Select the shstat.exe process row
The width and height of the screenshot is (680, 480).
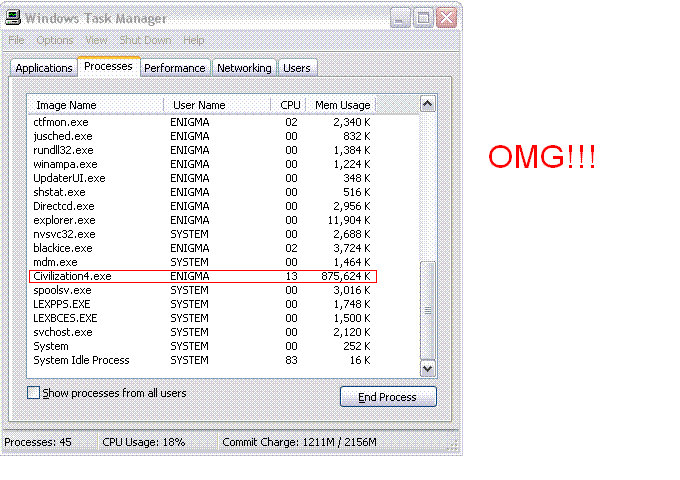tap(202, 192)
